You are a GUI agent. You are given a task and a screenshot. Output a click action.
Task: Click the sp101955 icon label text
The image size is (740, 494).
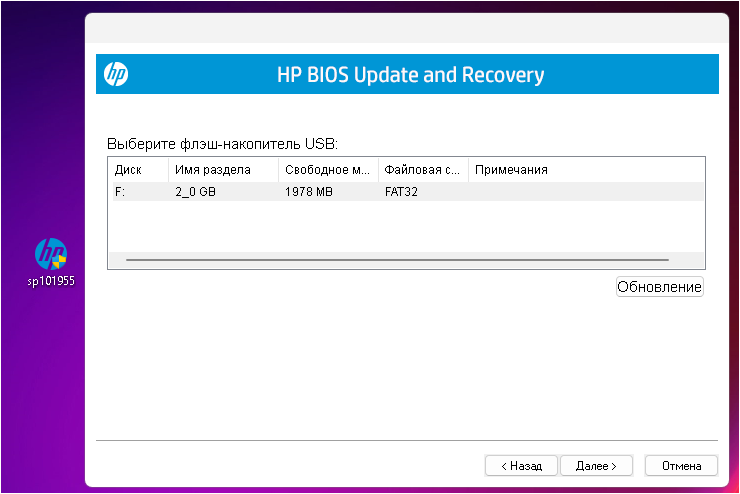[x=51, y=281]
